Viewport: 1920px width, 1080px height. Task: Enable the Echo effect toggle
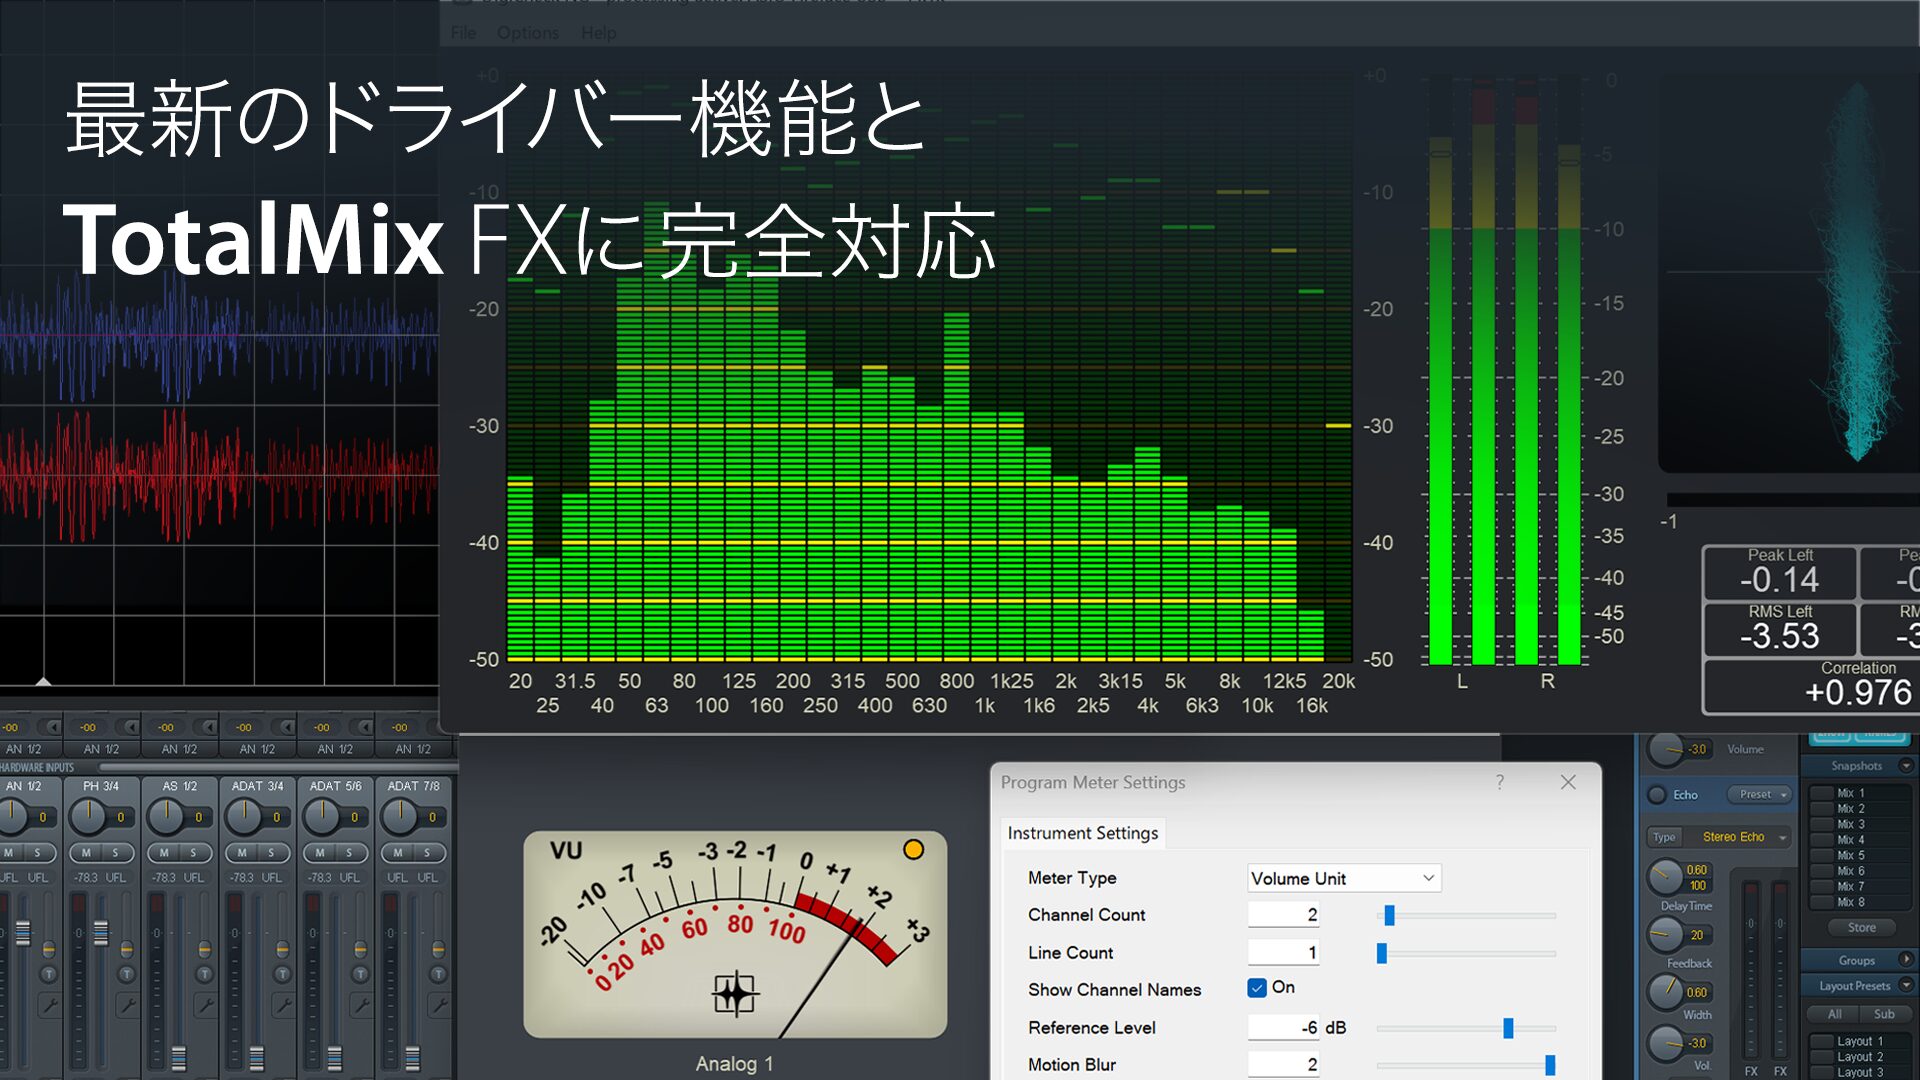(1657, 795)
